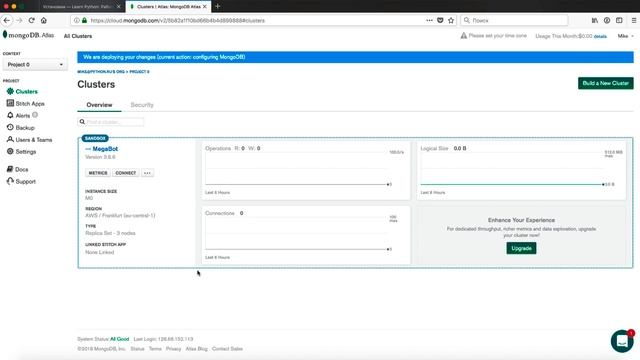Reload the page with the refresh icon
The height and width of the screenshot is (360, 640).
pyautogui.click(x=31, y=20)
